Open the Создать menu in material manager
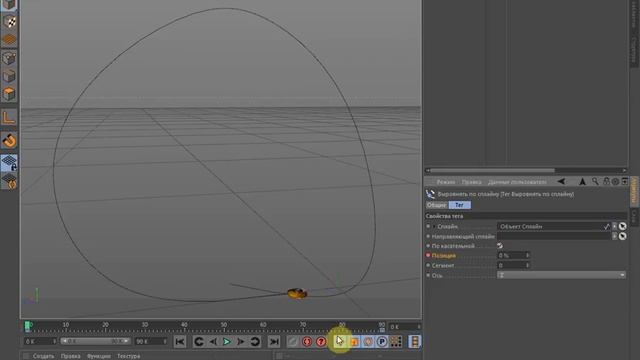Screen dimensions: 640x360 [x=43, y=356]
